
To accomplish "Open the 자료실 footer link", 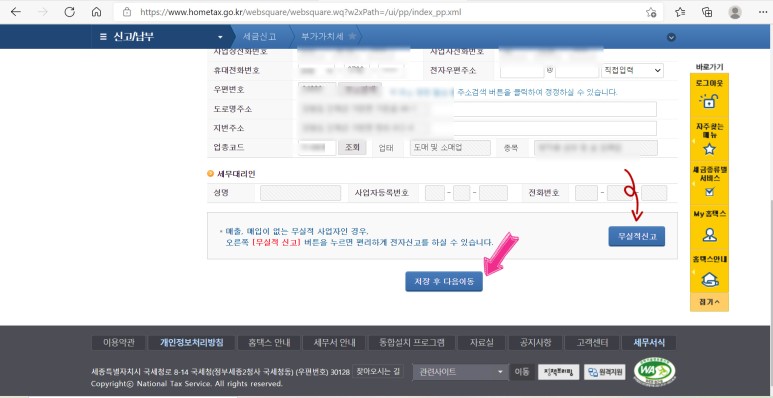I will click(482, 342).
